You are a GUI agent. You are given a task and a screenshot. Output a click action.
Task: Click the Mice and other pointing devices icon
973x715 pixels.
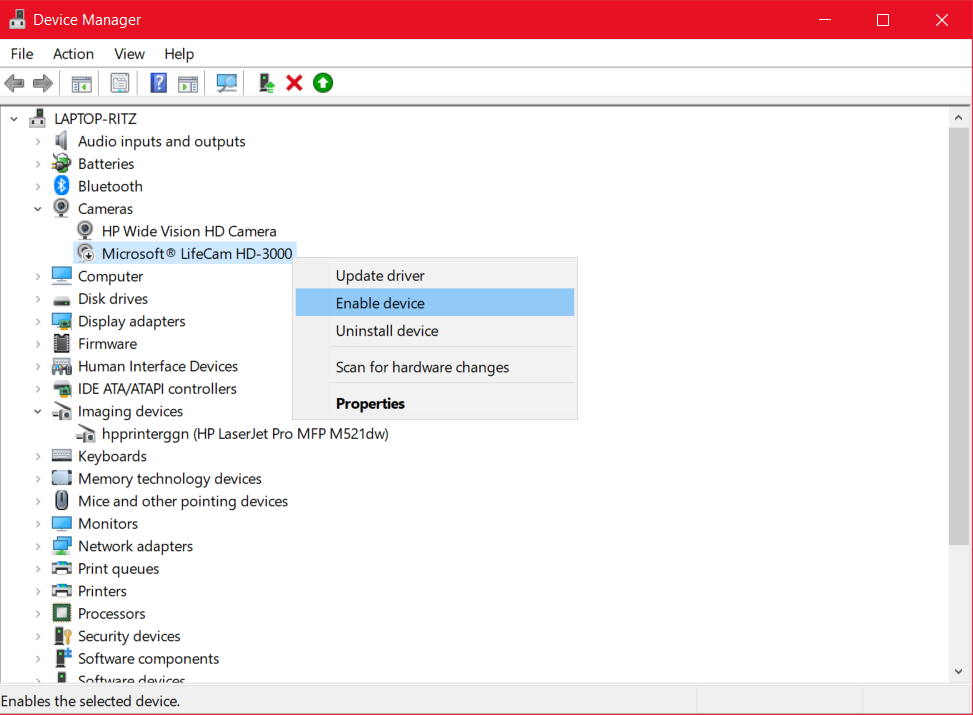pos(61,500)
